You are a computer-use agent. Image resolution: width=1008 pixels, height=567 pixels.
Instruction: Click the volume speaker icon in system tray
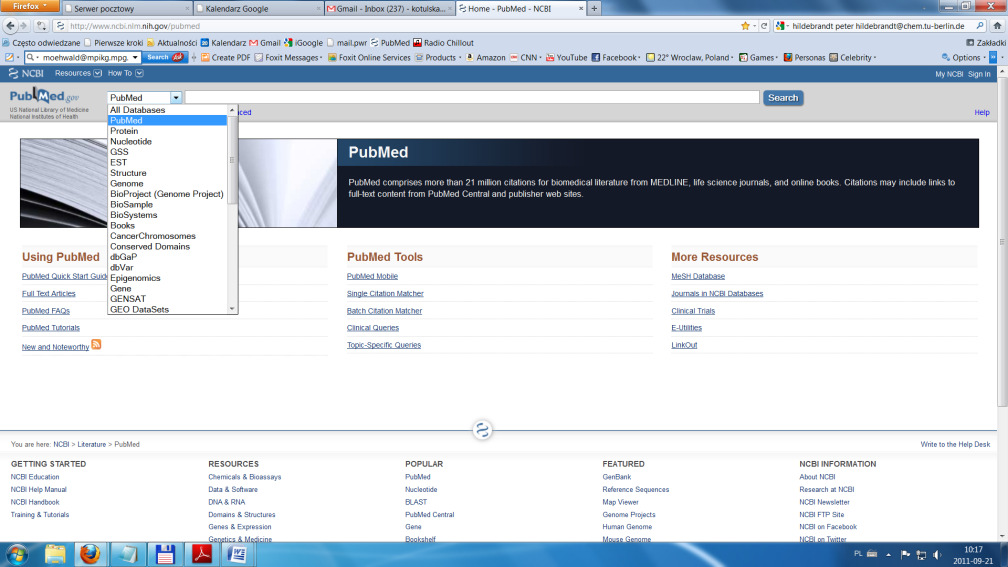point(937,555)
